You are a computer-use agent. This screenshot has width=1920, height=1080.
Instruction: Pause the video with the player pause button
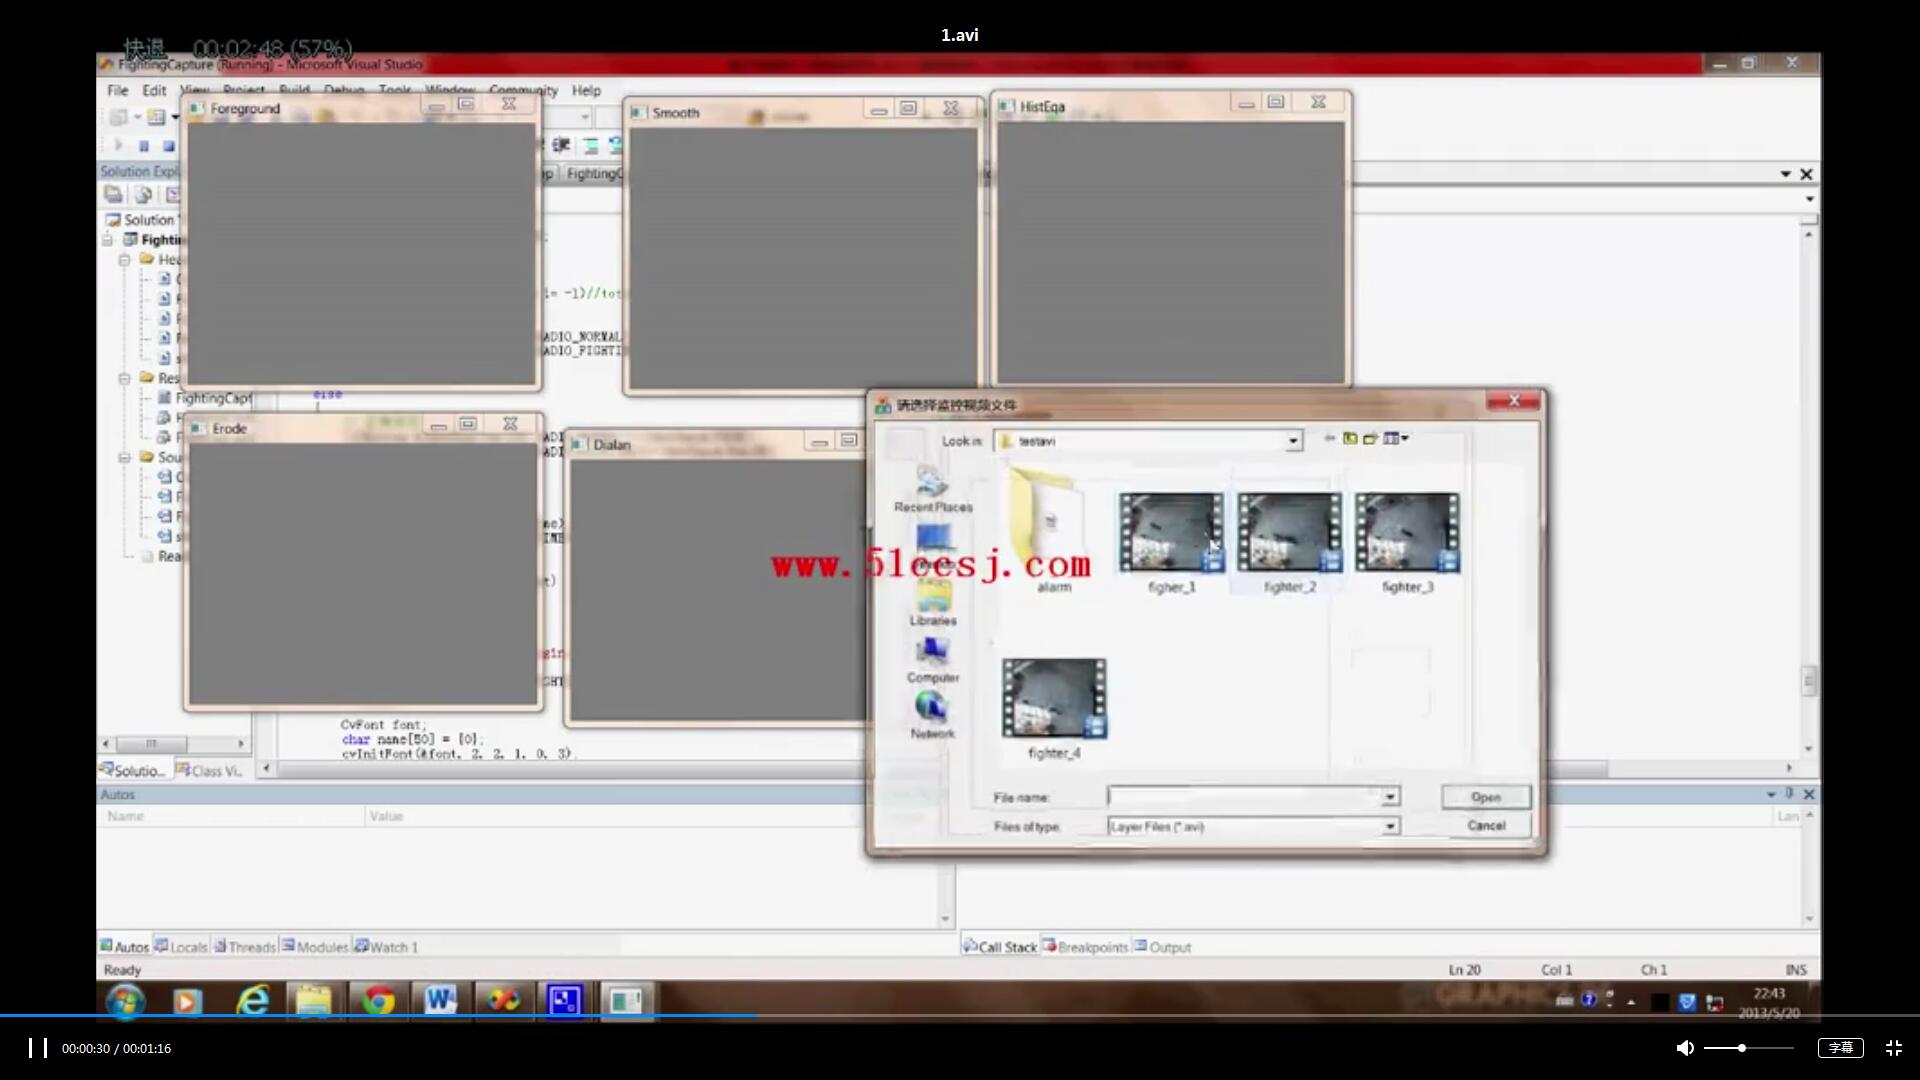(38, 1048)
